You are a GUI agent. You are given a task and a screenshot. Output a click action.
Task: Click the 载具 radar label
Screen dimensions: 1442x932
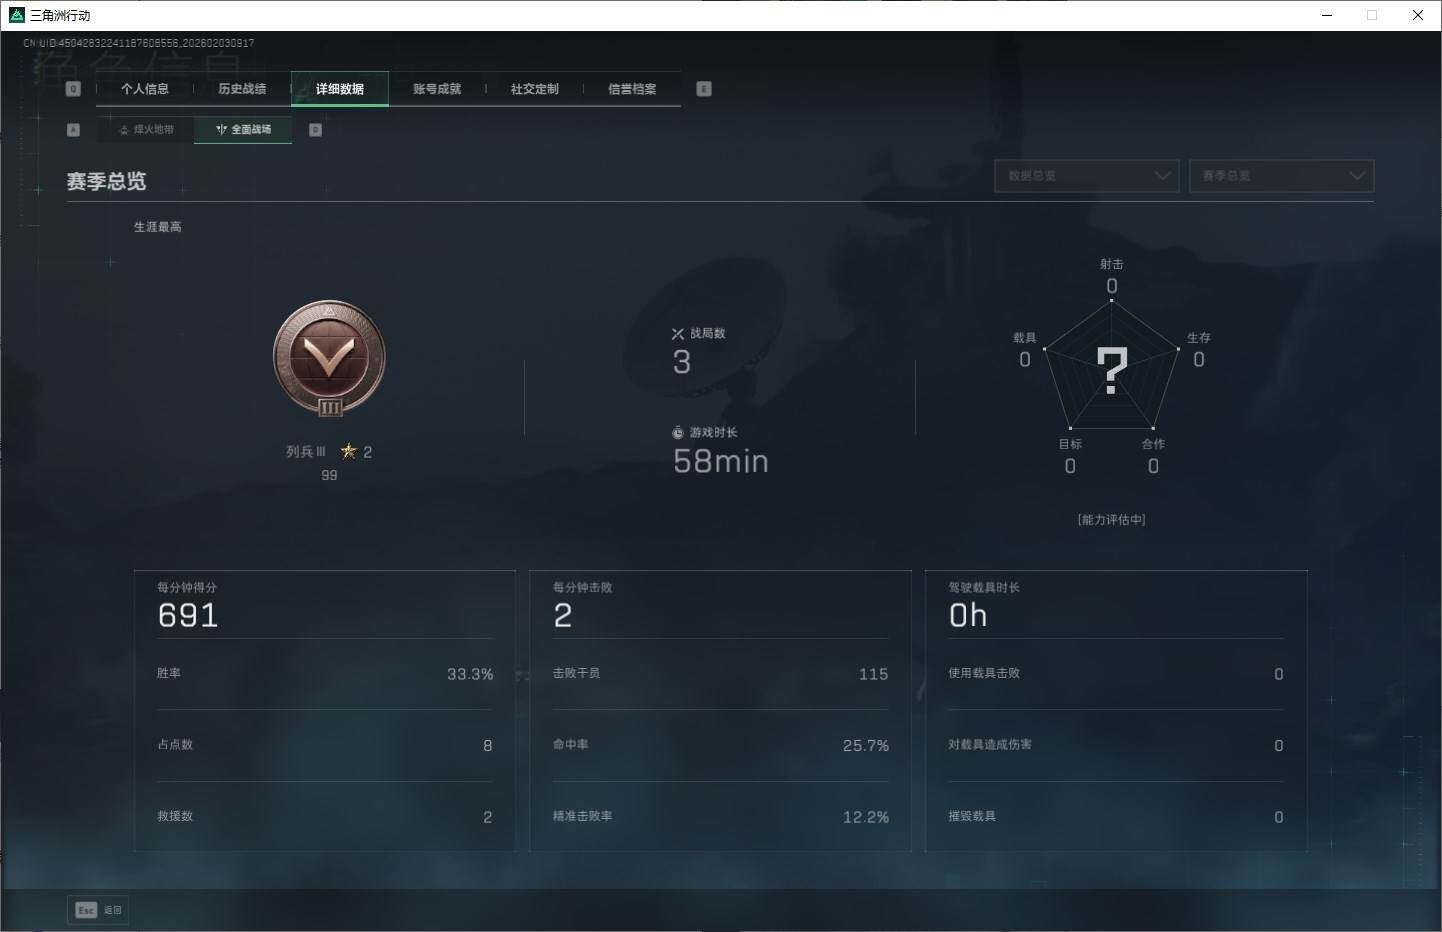click(x=1025, y=338)
